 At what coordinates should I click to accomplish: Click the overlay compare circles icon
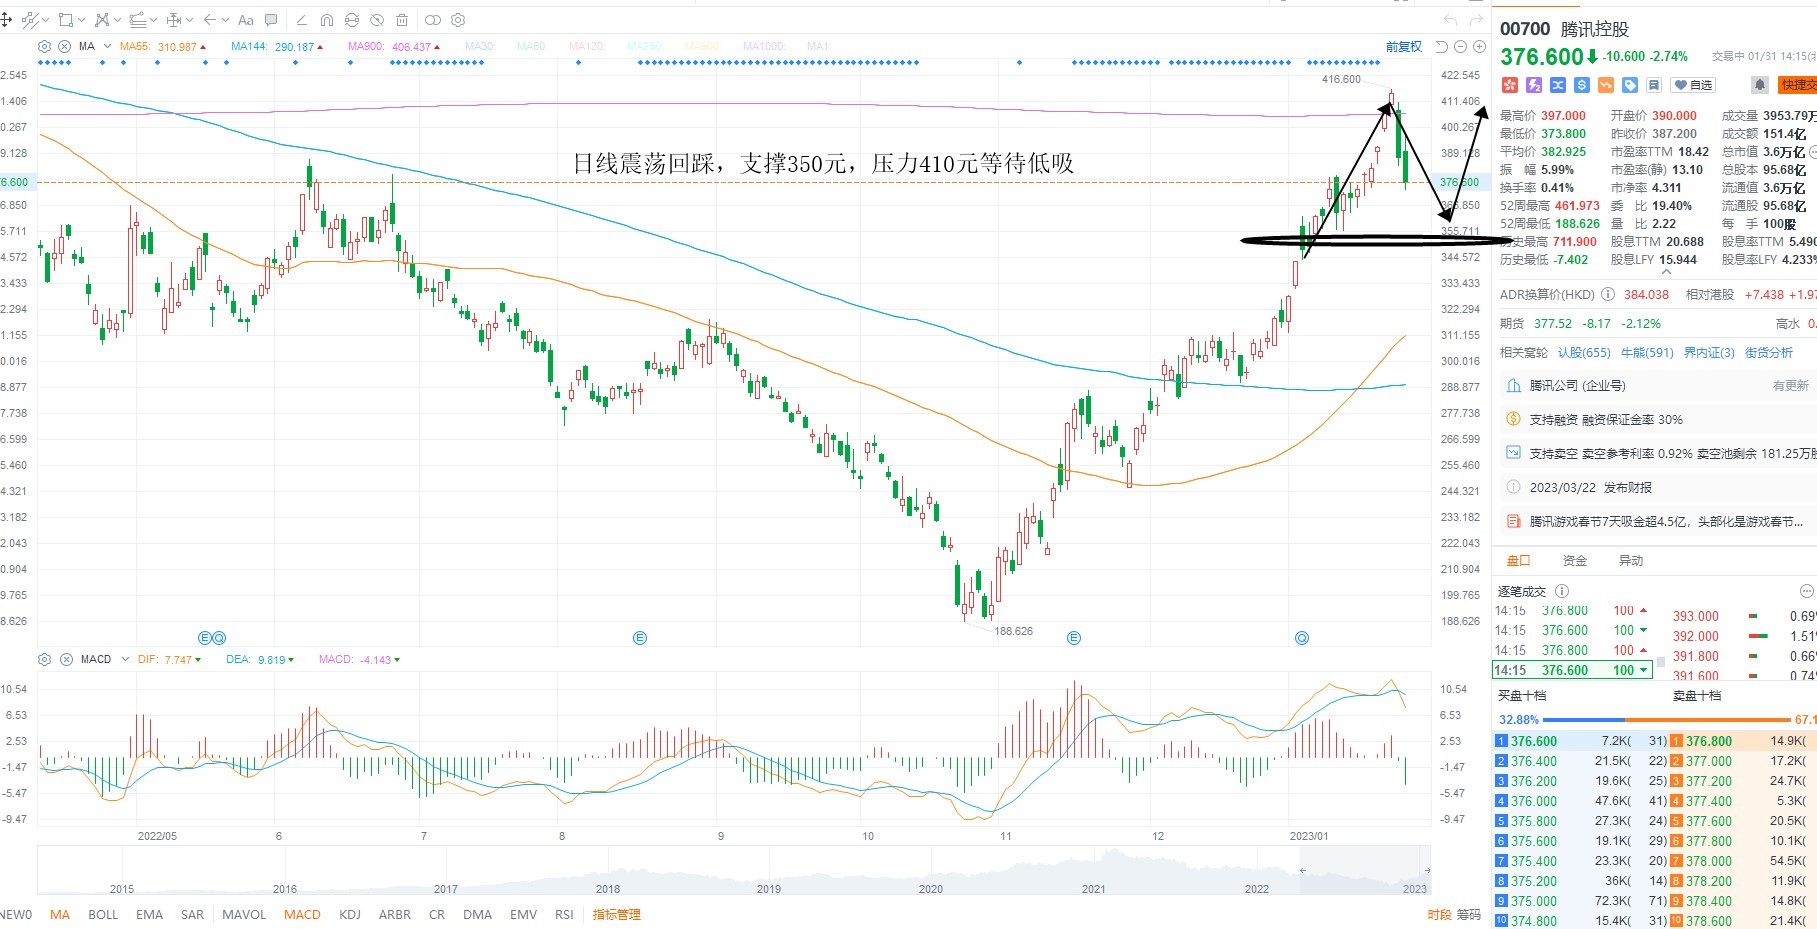[x=433, y=20]
